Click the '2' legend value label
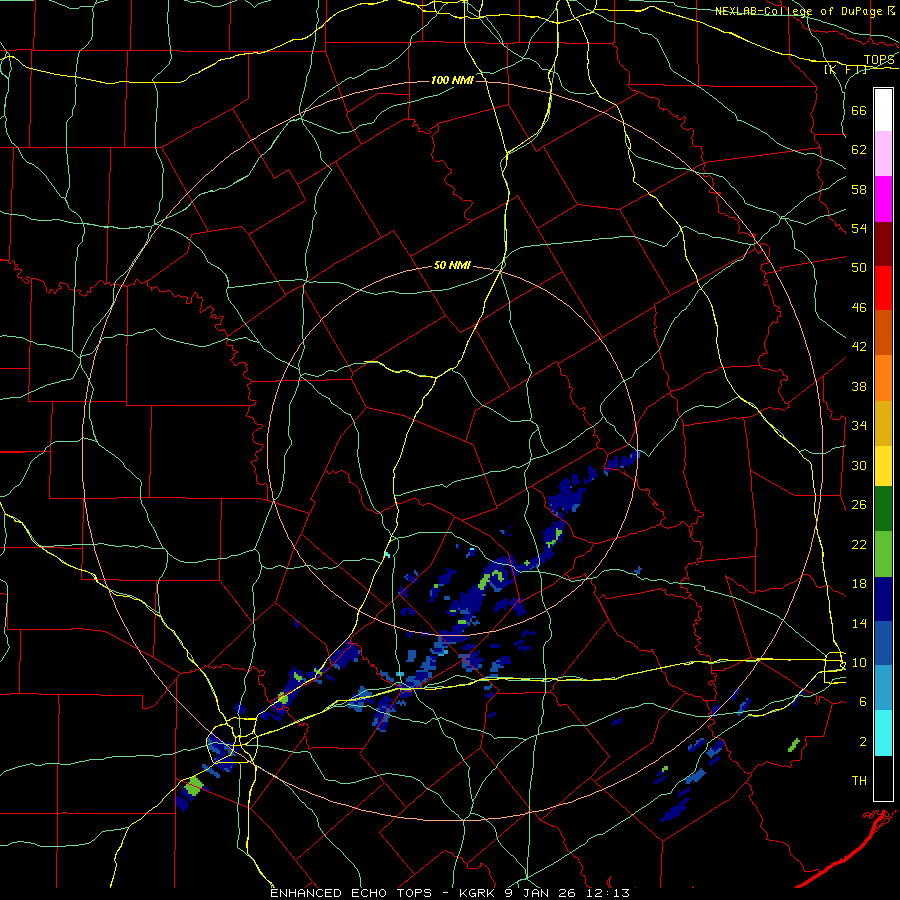 click(x=863, y=742)
